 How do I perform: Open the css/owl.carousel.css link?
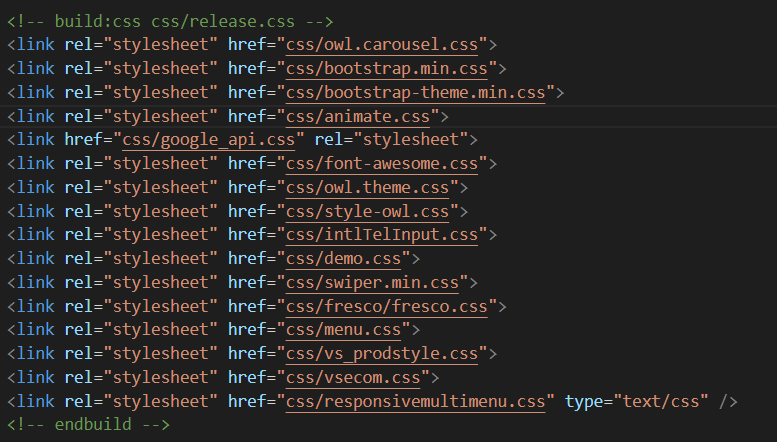click(x=381, y=44)
